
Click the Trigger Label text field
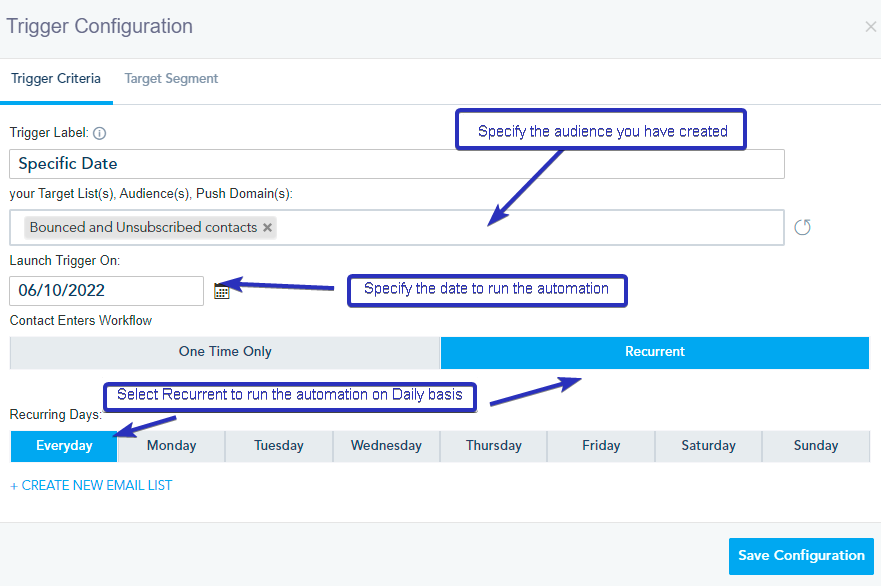click(397, 164)
